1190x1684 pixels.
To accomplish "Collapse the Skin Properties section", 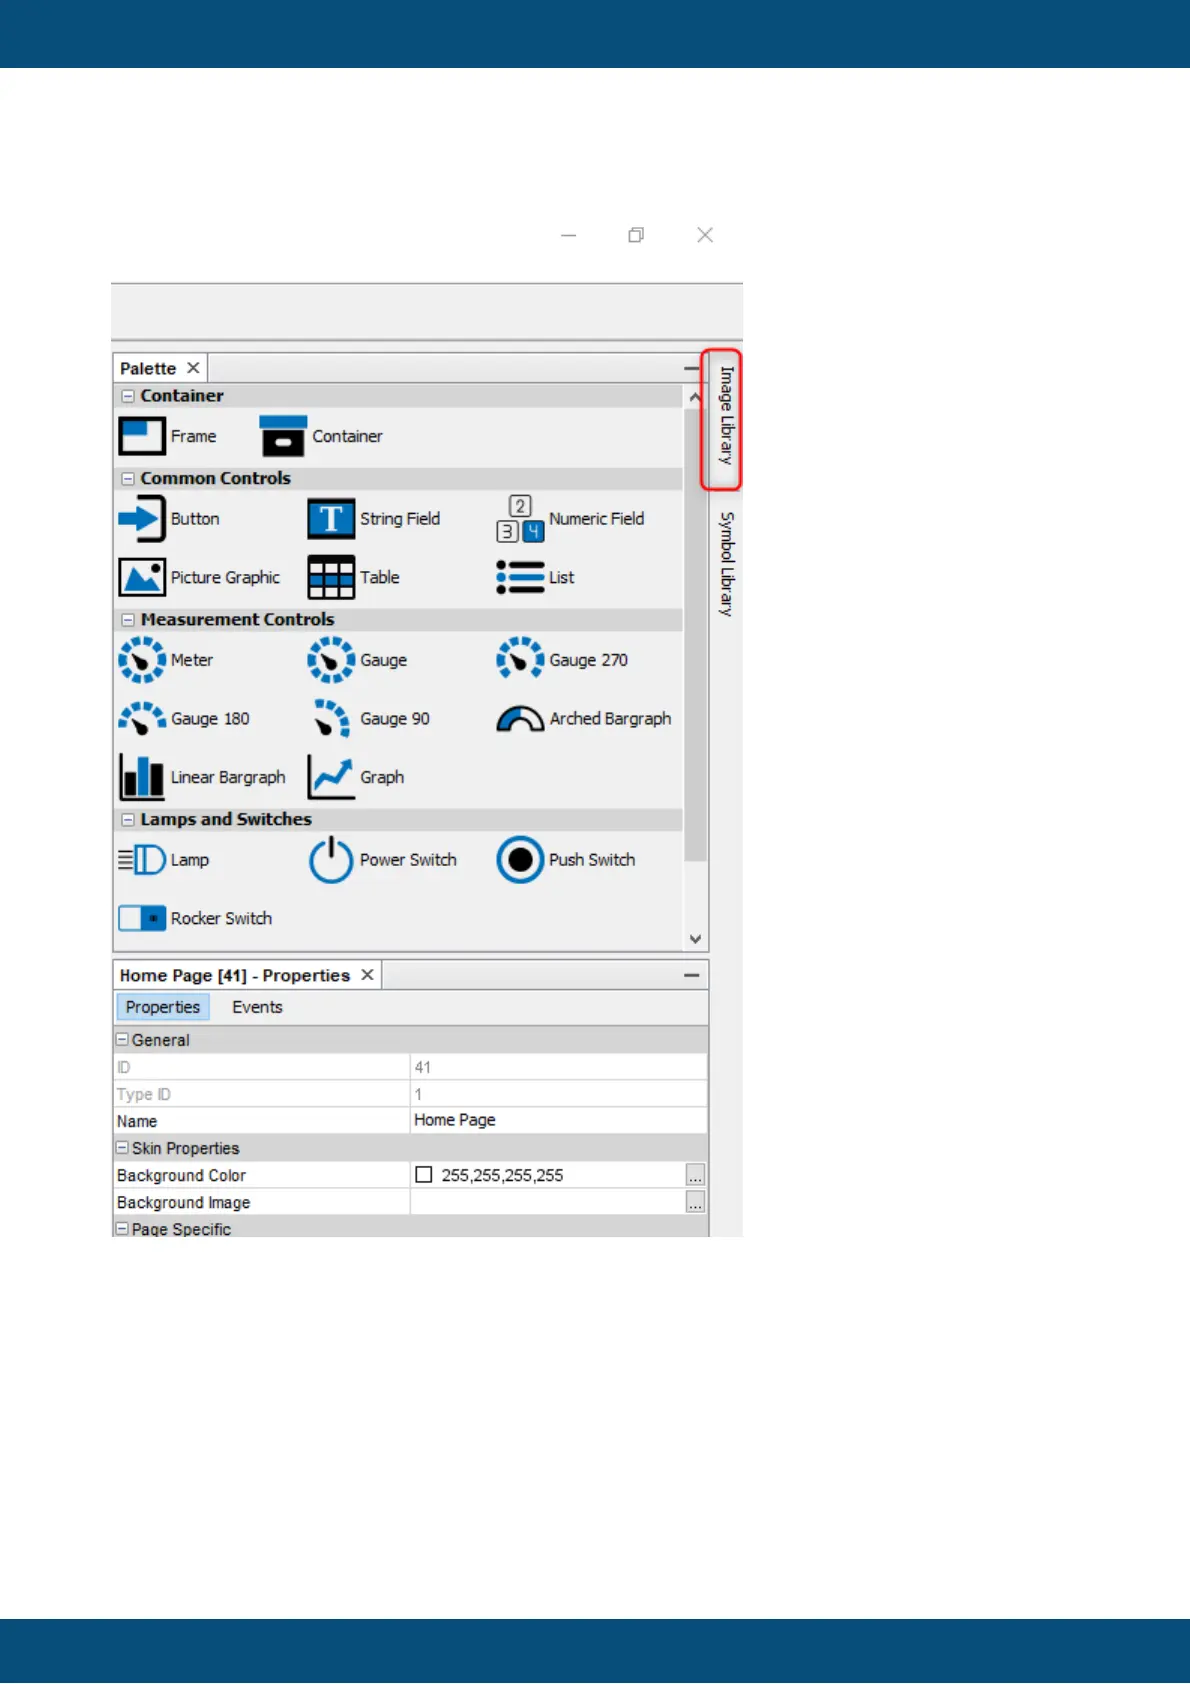I will 123,1148.
